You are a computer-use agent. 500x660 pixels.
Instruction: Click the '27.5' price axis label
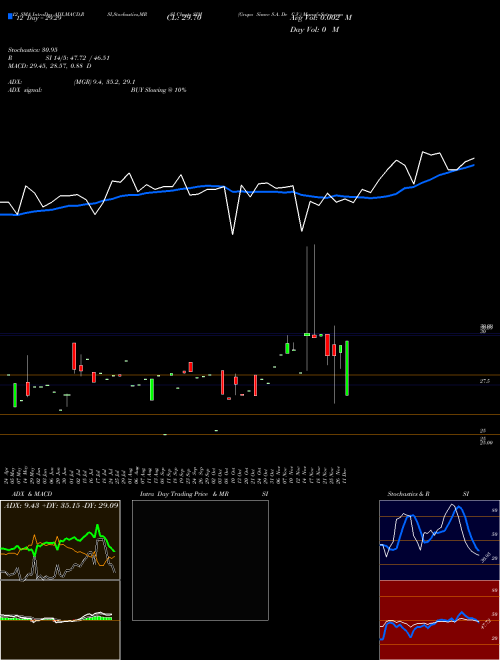click(x=485, y=381)
